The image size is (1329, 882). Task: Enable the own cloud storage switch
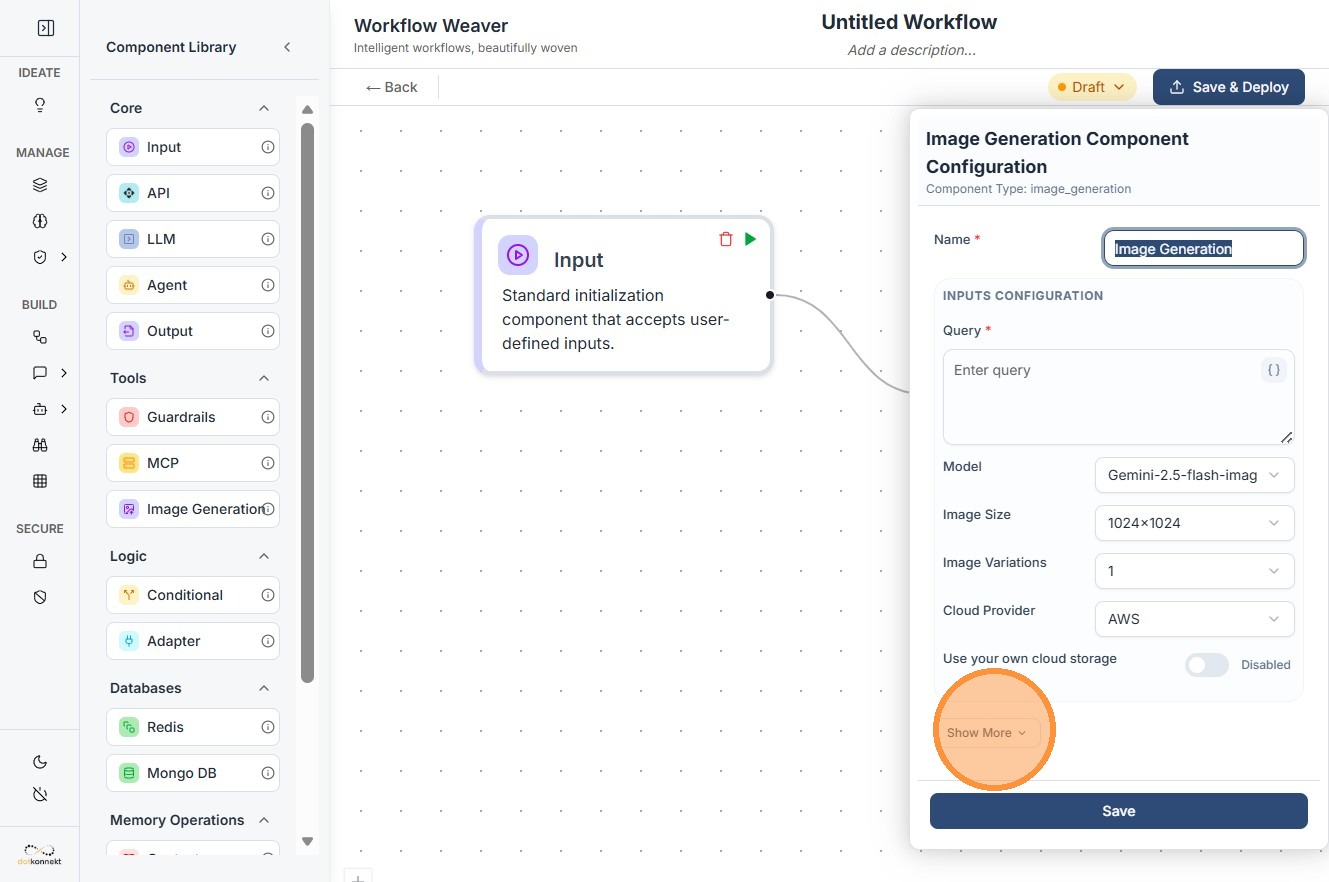[x=1206, y=665]
